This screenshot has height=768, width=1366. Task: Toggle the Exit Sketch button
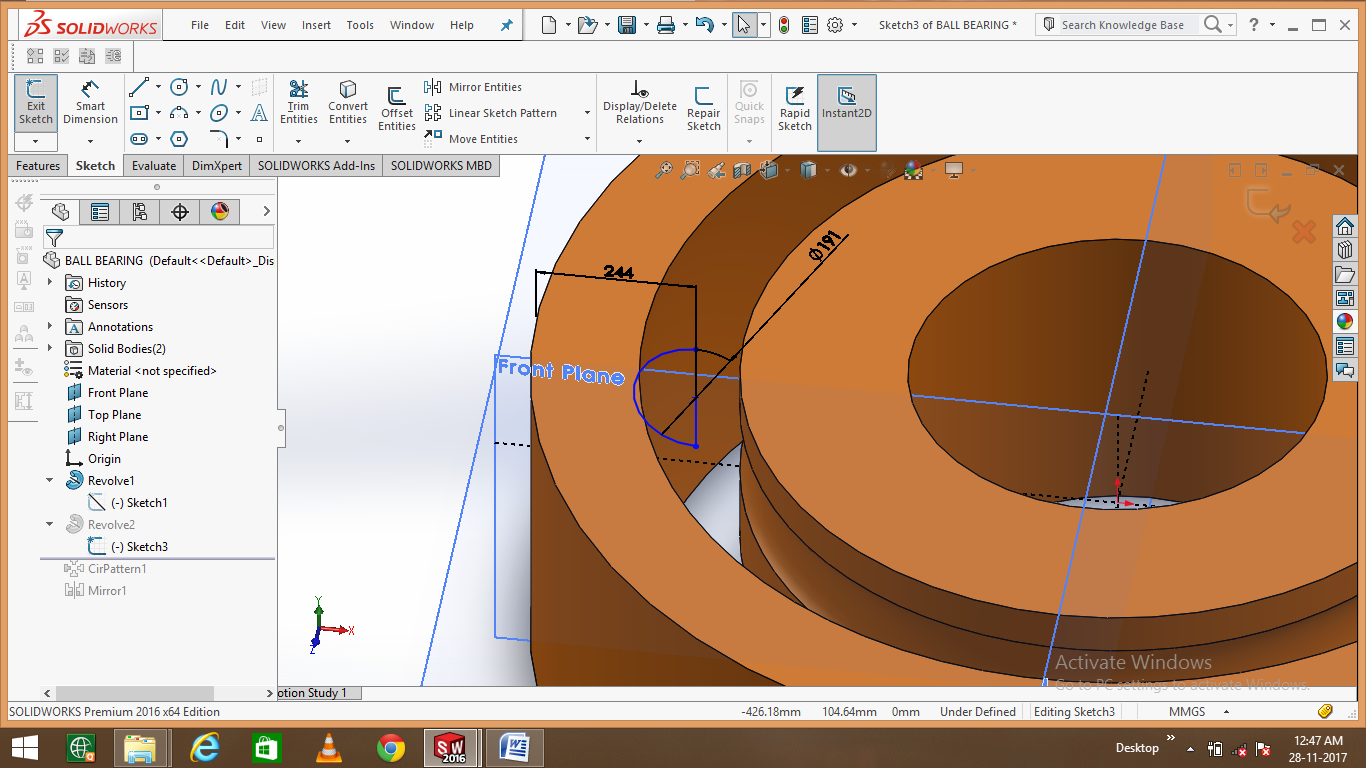pos(35,100)
